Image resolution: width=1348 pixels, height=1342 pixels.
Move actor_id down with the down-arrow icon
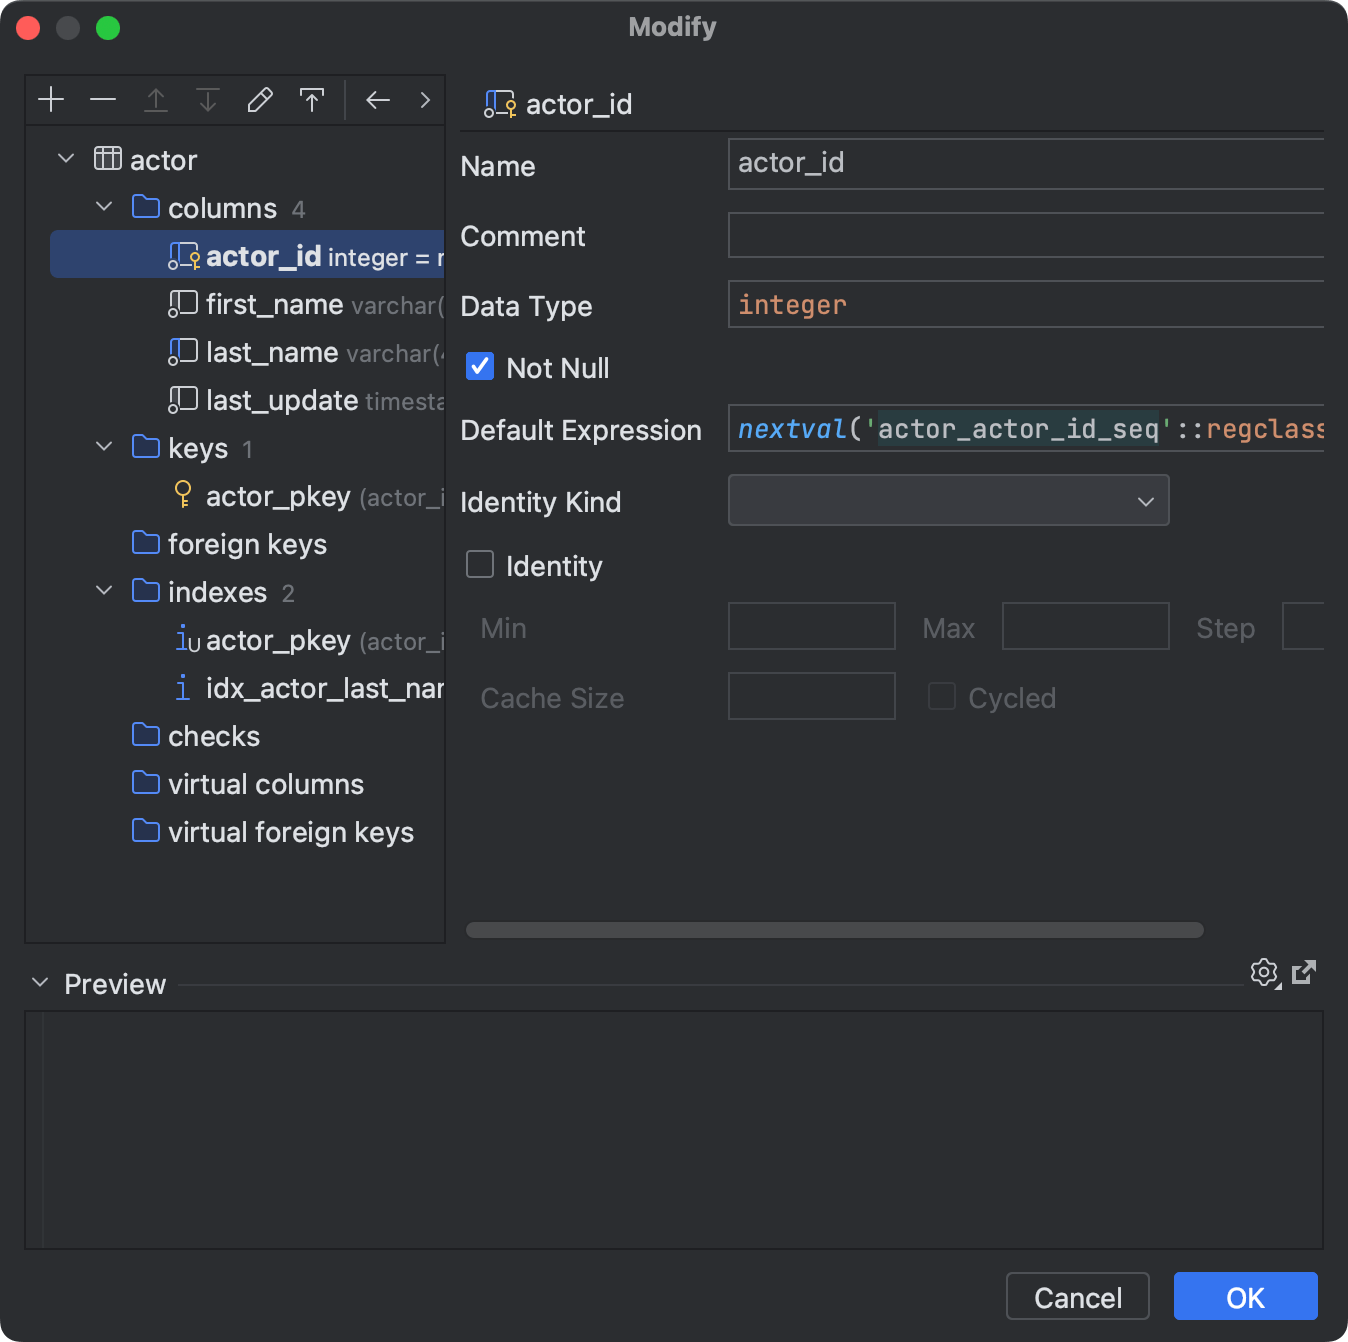[x=207, y=99]
